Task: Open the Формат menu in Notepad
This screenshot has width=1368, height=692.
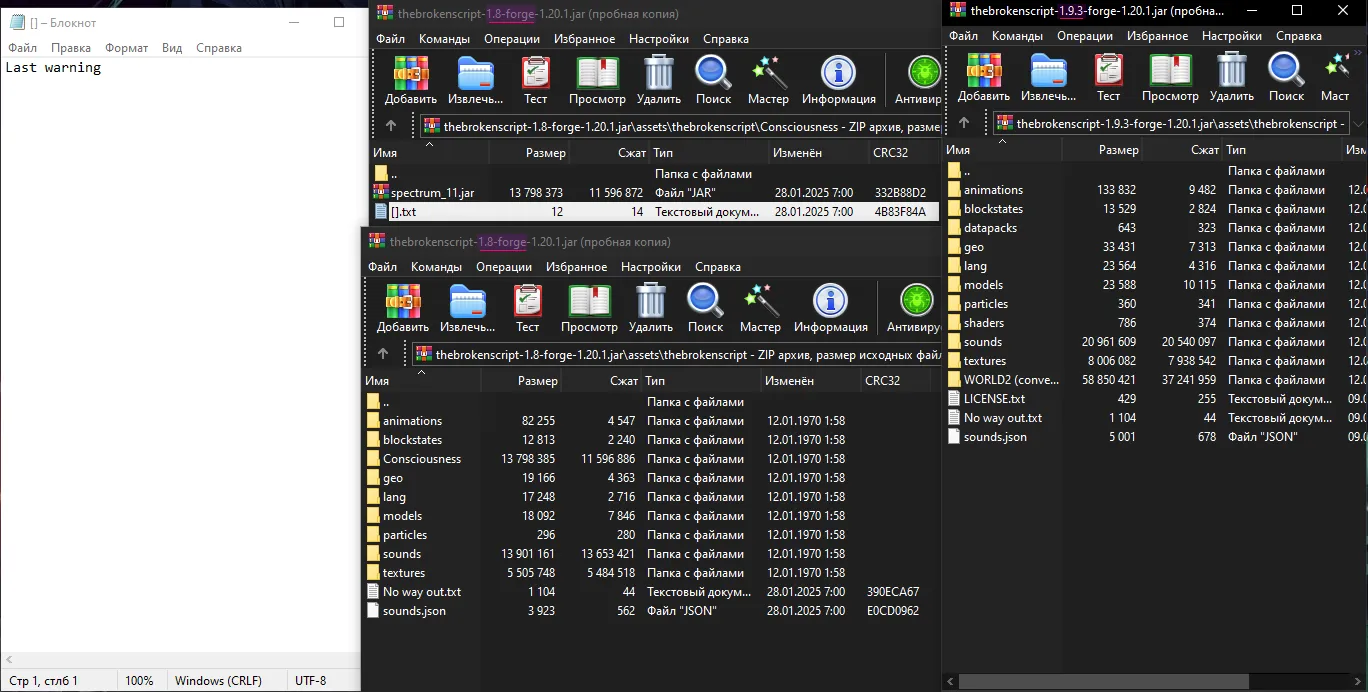Action: [x=126, y=47]
